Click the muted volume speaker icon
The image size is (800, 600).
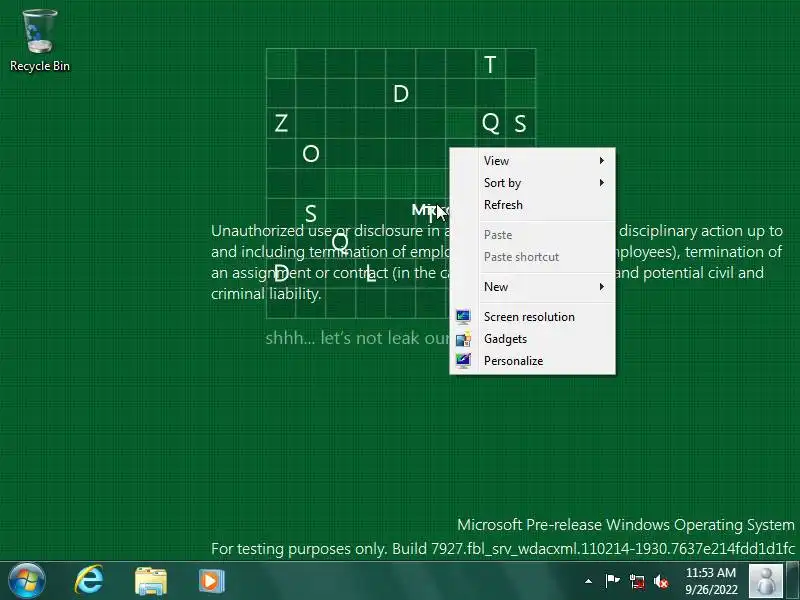(661, 581)
